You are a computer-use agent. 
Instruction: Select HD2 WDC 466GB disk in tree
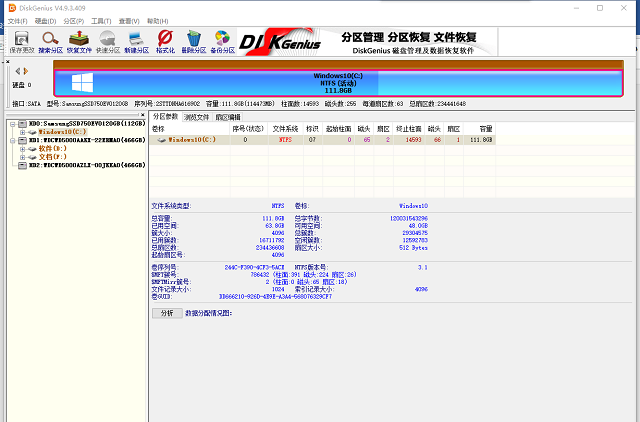pyautogui.click(x=87, y=165)
